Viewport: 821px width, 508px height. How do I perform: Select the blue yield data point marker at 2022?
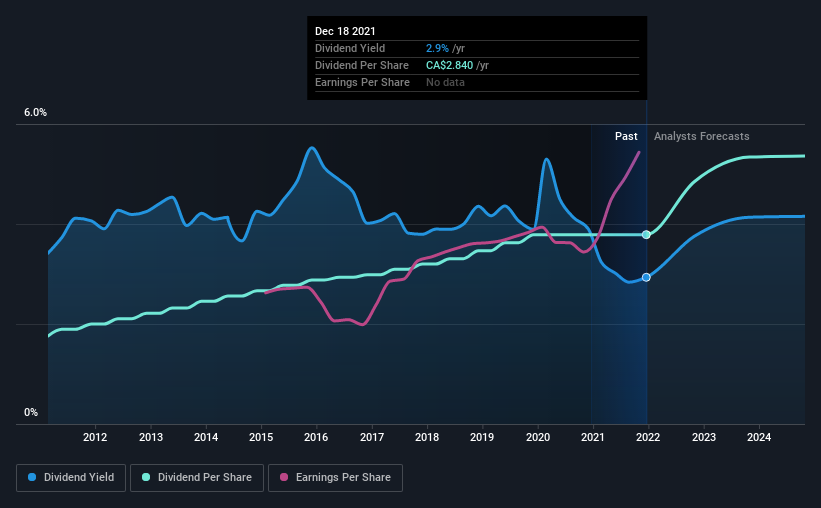(x=646, y=277)
